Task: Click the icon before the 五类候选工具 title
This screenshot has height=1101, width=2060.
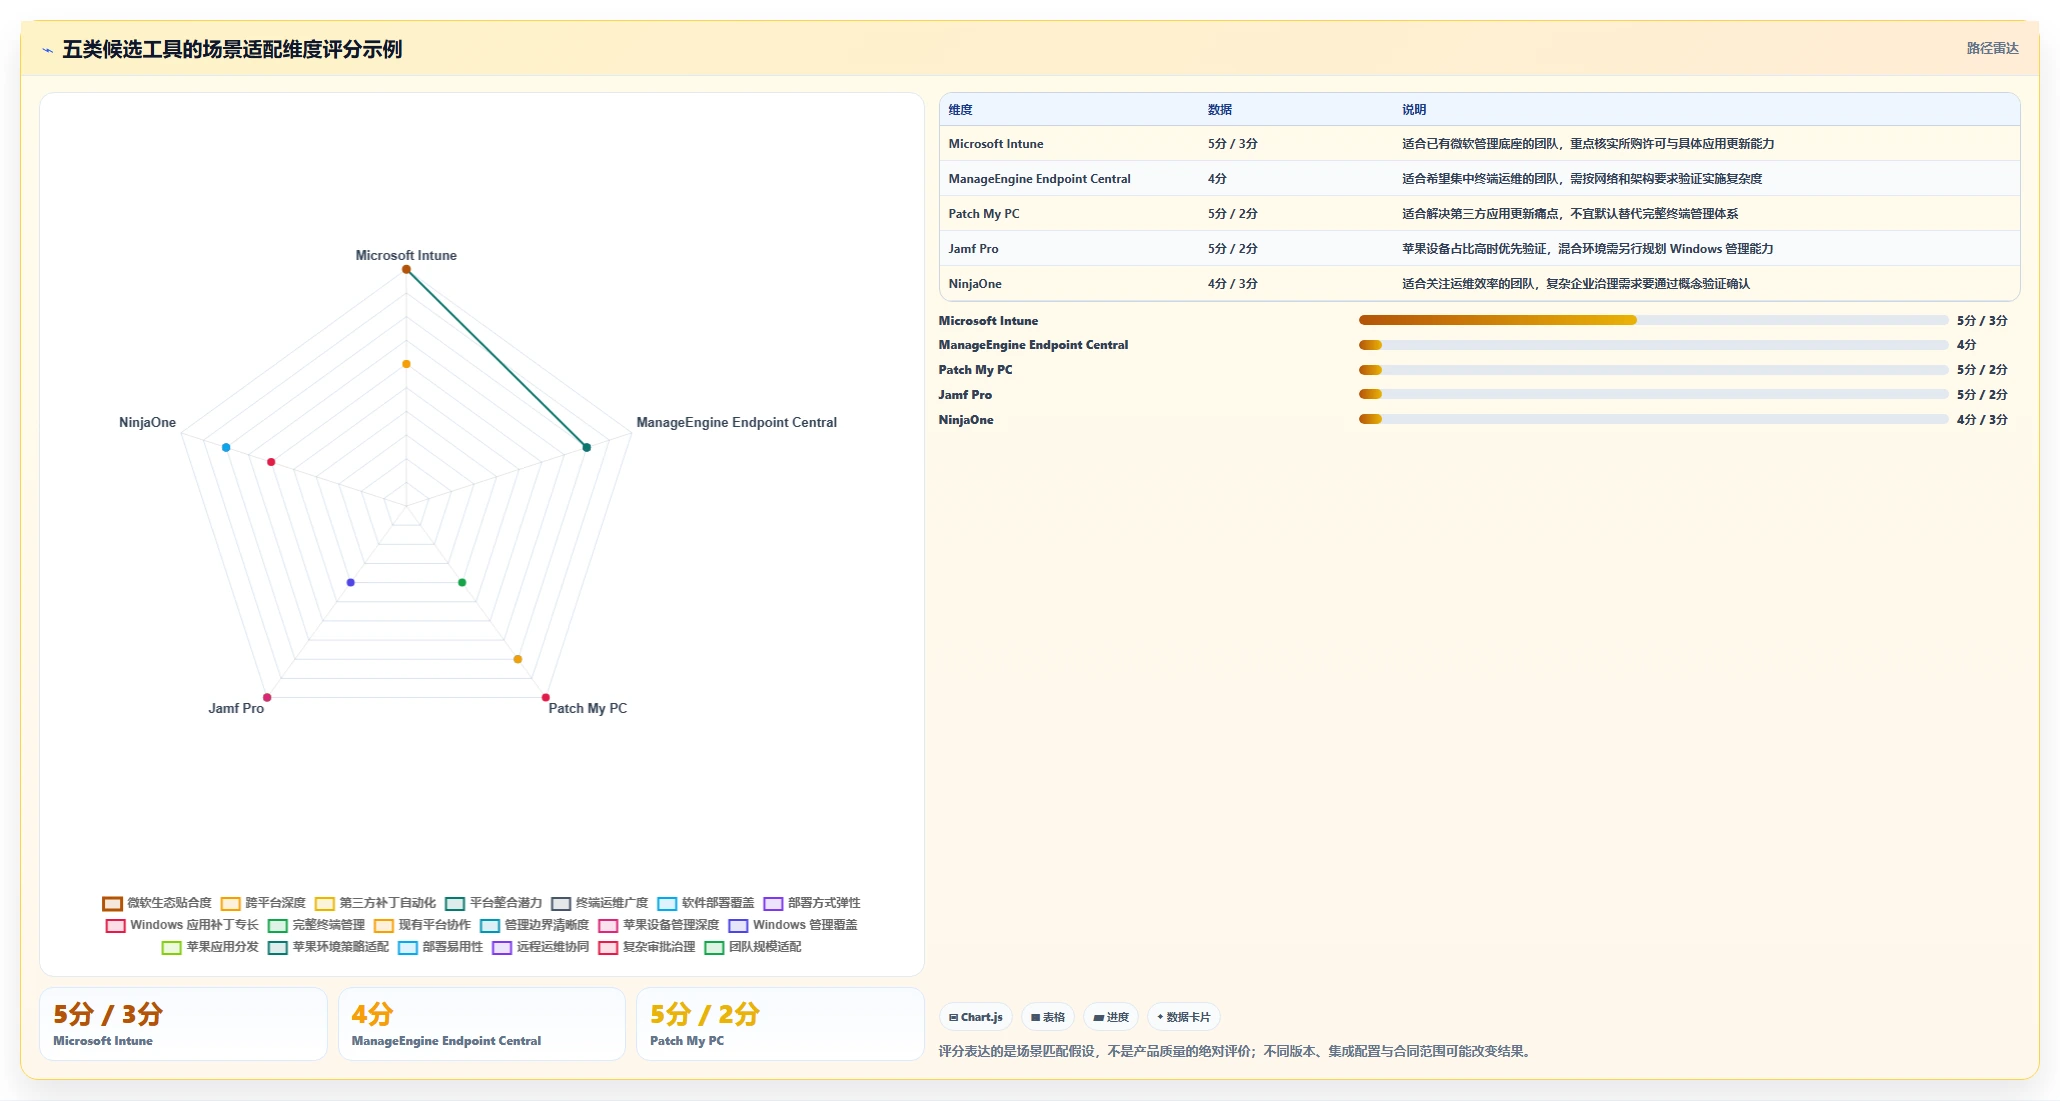Action: coord(47,50)
